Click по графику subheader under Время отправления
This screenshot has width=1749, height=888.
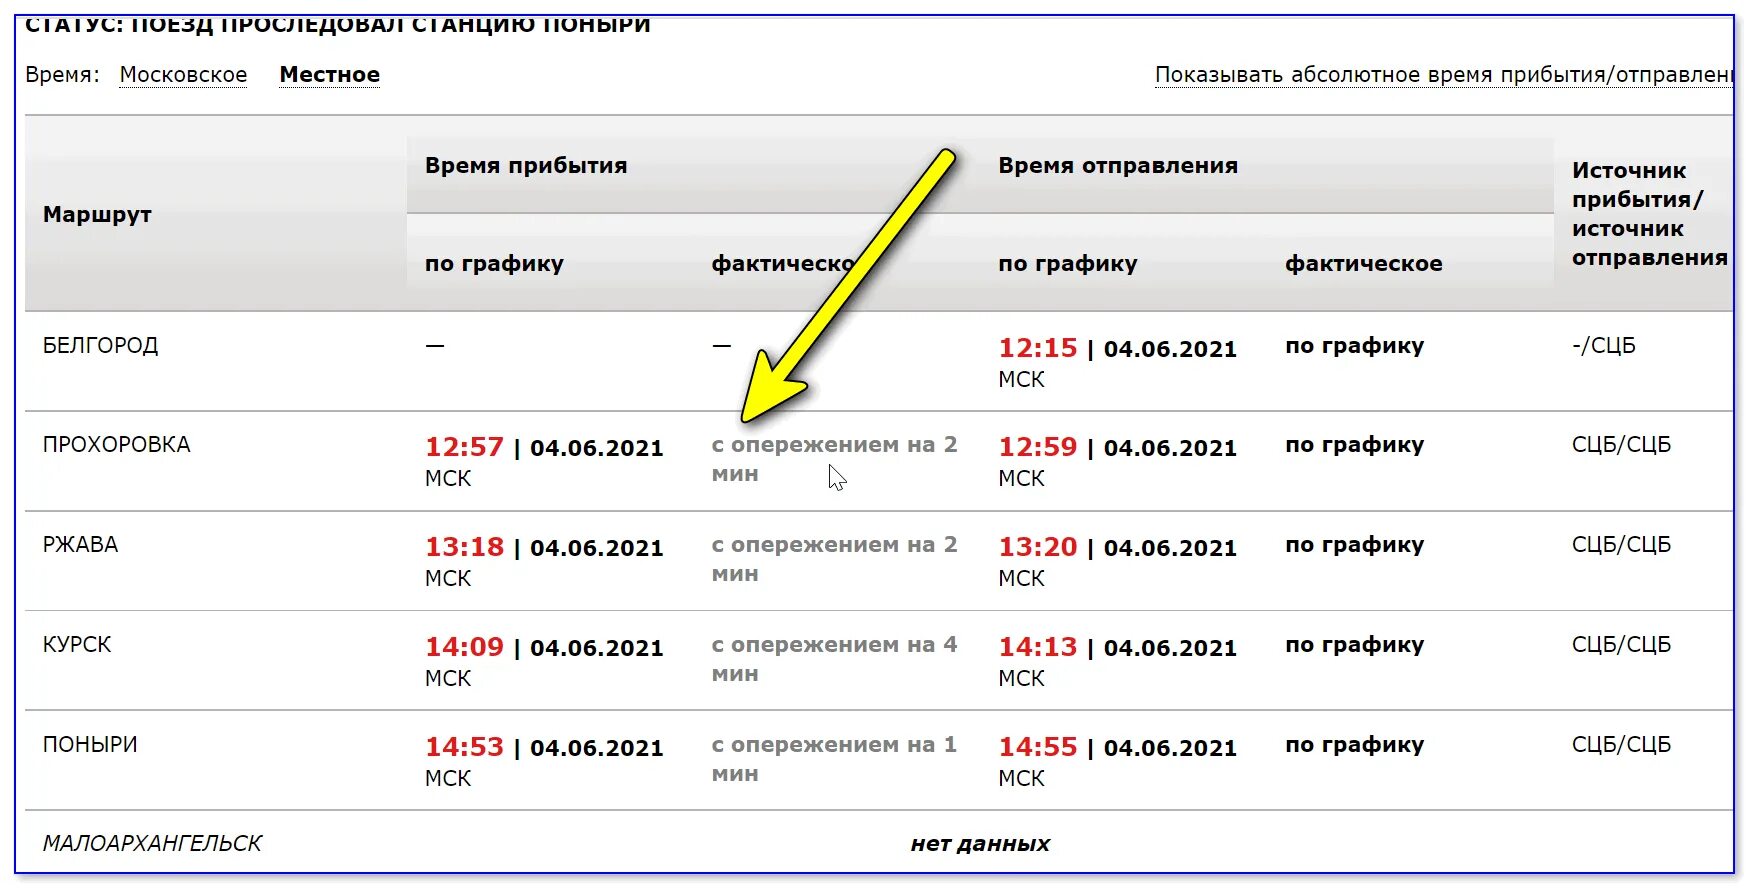[x=1067, y=264]
